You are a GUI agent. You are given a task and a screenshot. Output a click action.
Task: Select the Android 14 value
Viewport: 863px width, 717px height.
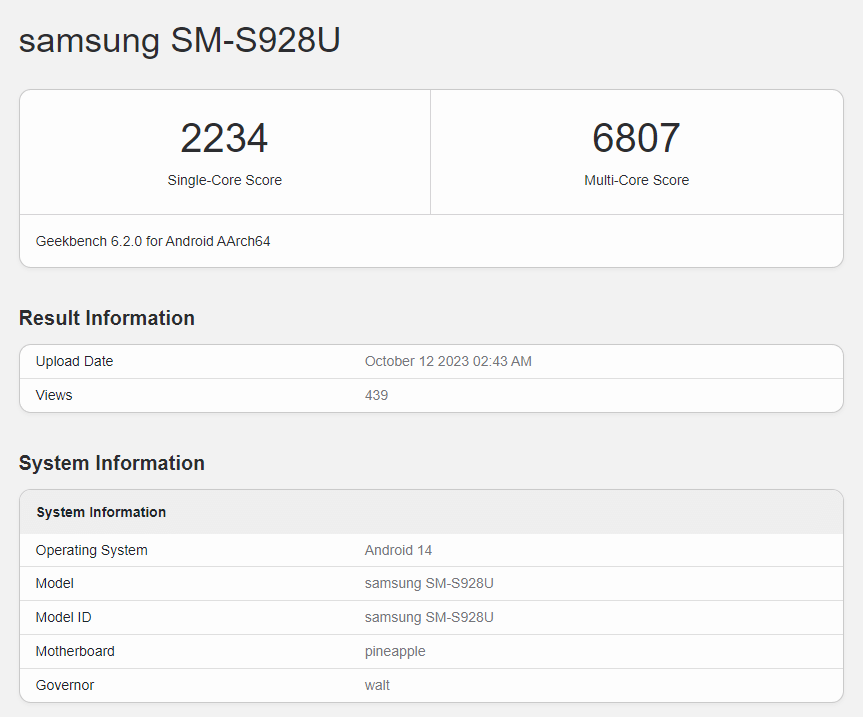(x=398, y=550)
